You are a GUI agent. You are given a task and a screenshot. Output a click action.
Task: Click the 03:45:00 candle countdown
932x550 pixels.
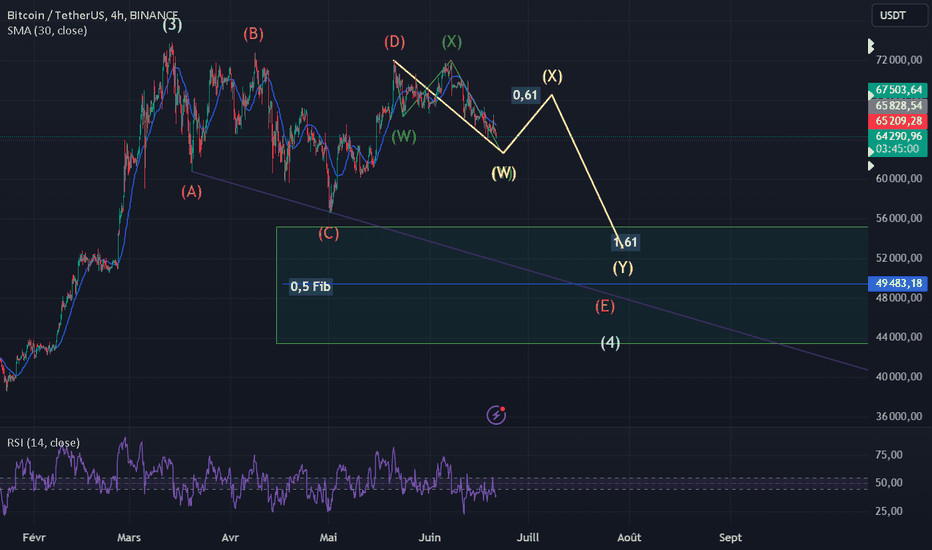click(898, 149)
